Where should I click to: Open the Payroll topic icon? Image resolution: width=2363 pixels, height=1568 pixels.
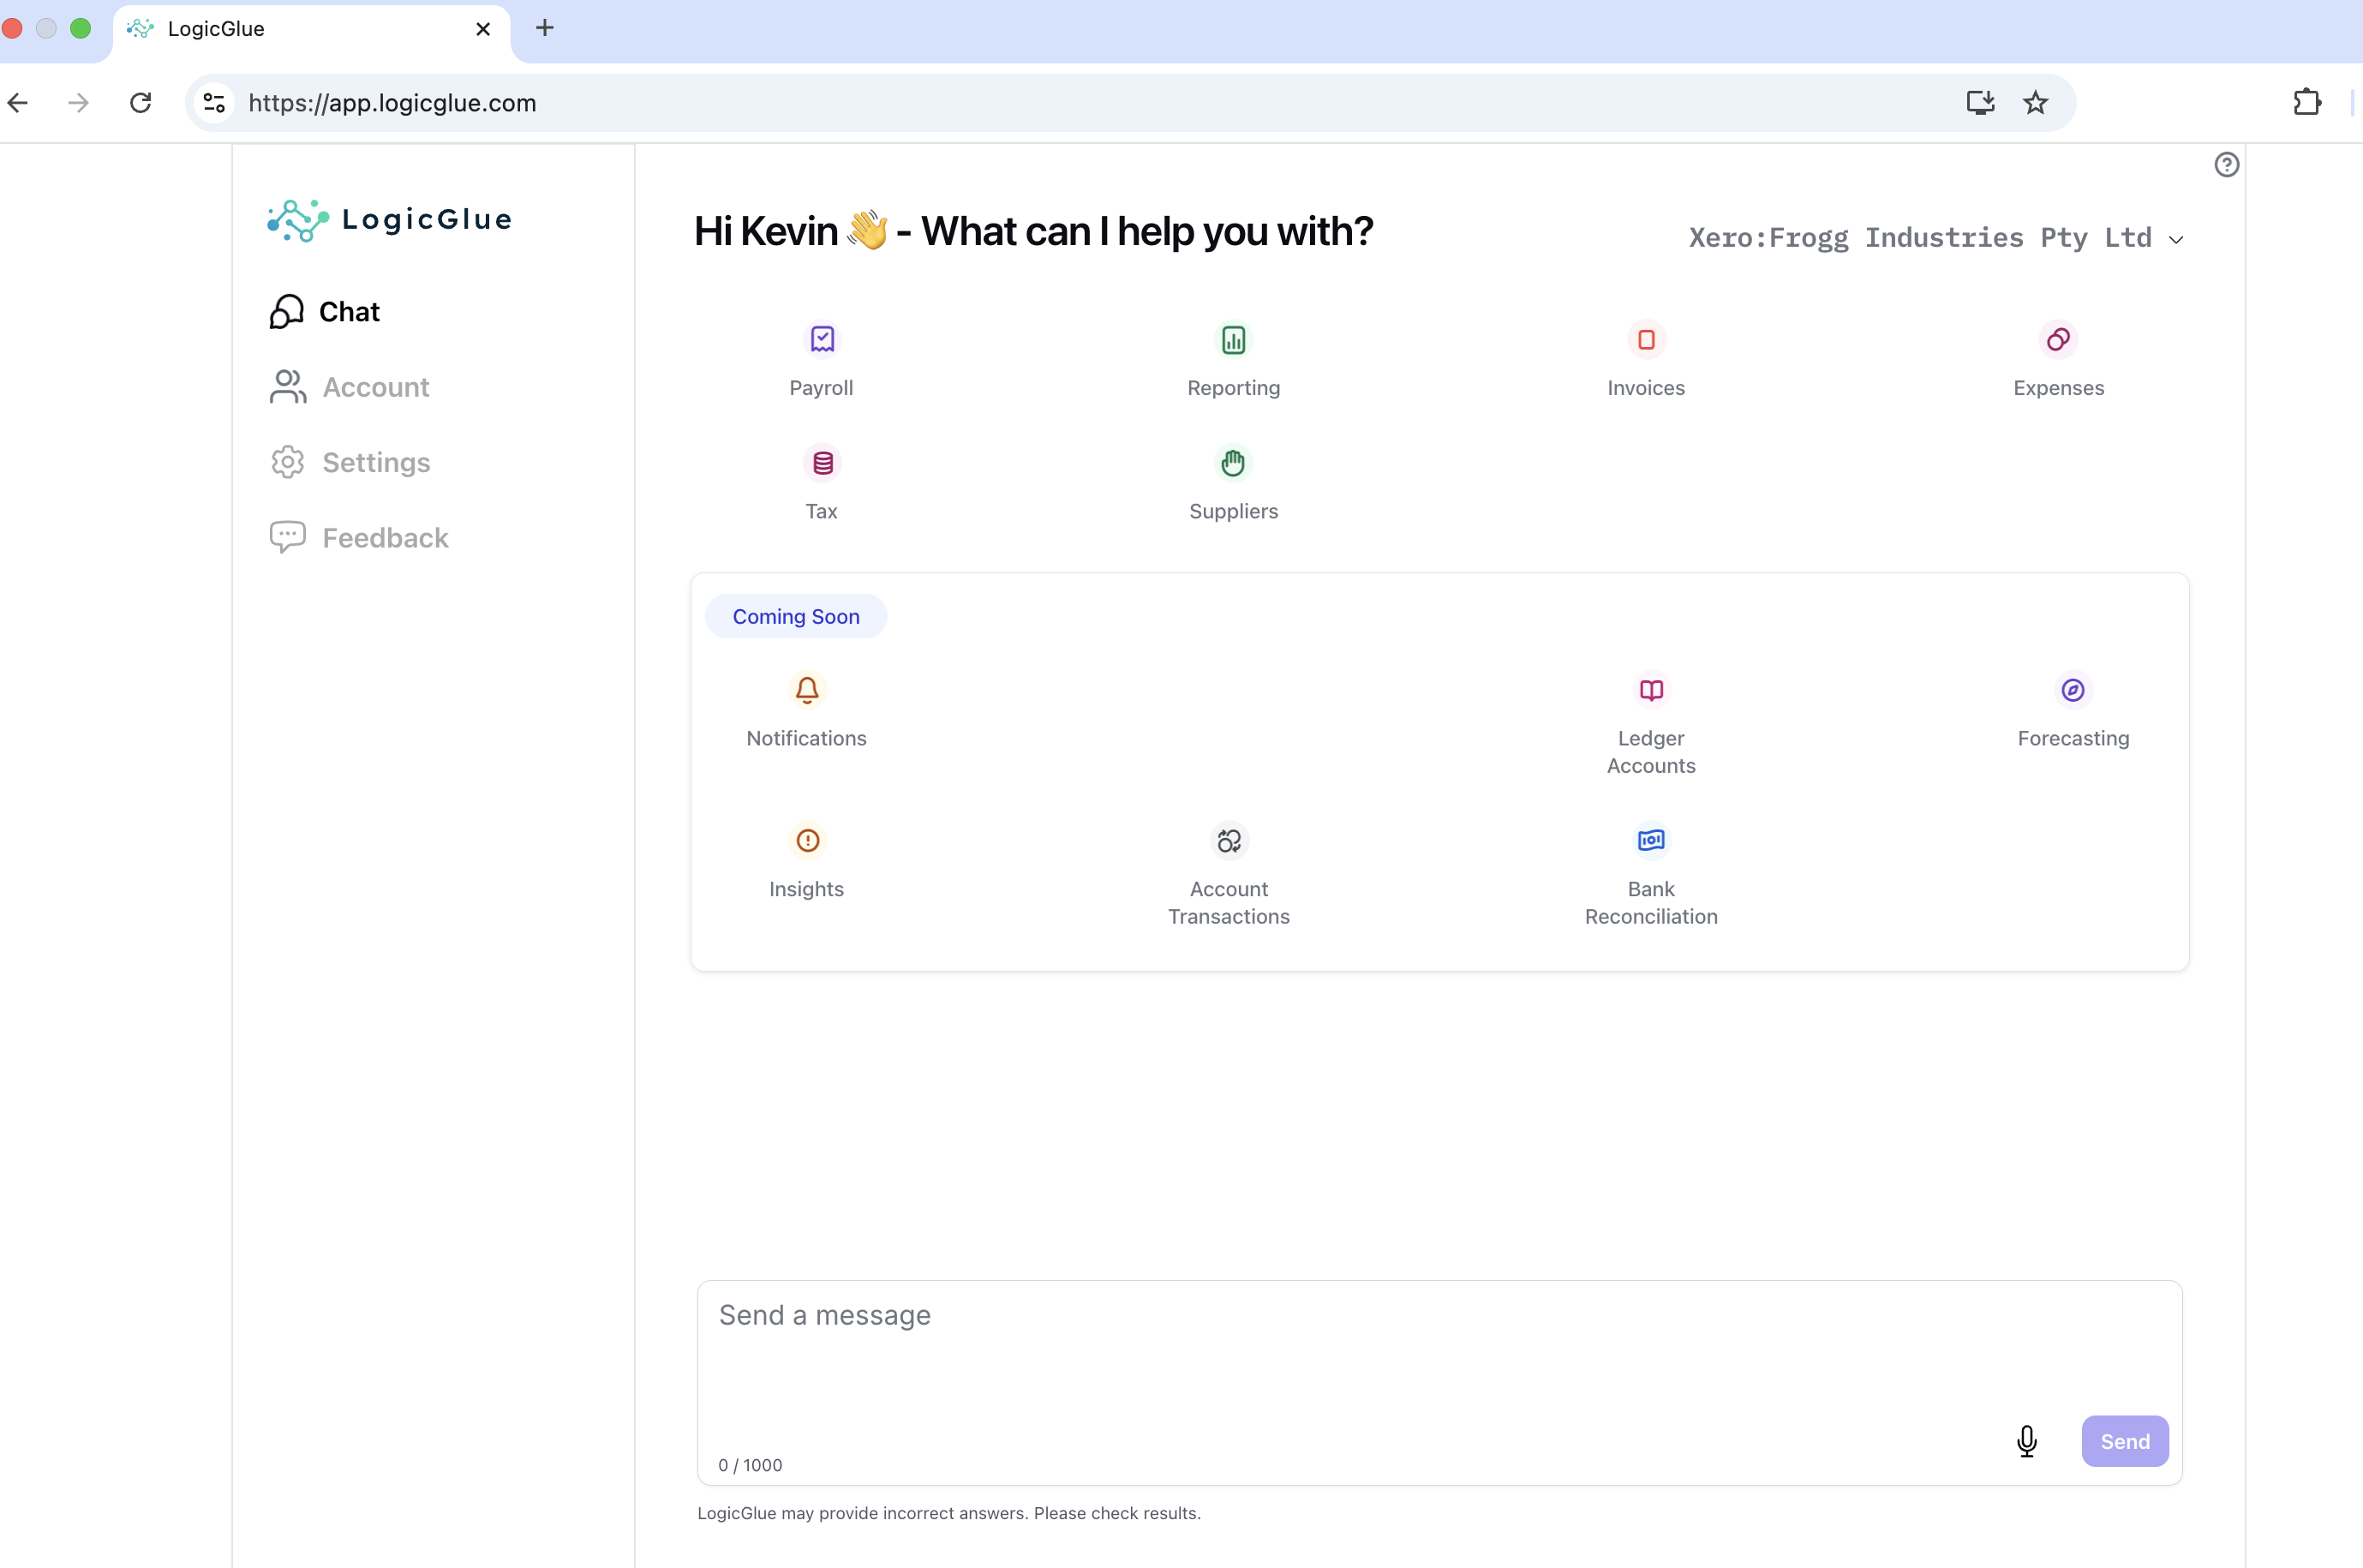click(x=822, y=340)
